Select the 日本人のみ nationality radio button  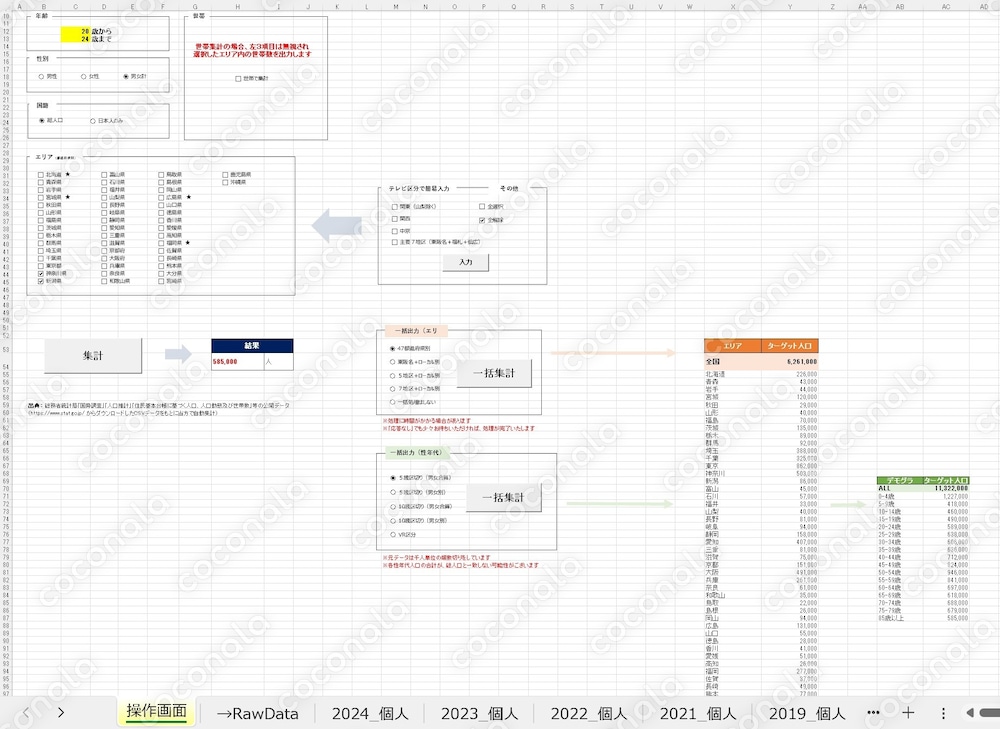pyautogui.click(x=93, y=121)
